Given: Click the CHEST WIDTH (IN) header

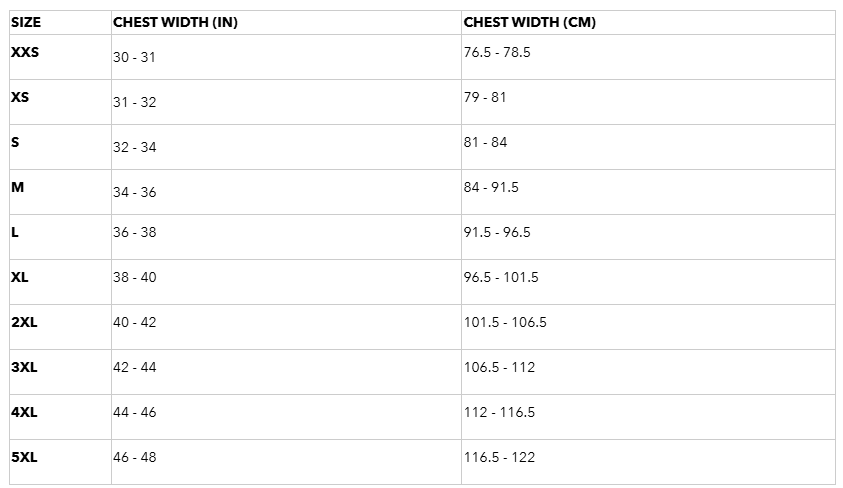Looking at the screenshot, I should pyautogui.click(x=175, y=22).
